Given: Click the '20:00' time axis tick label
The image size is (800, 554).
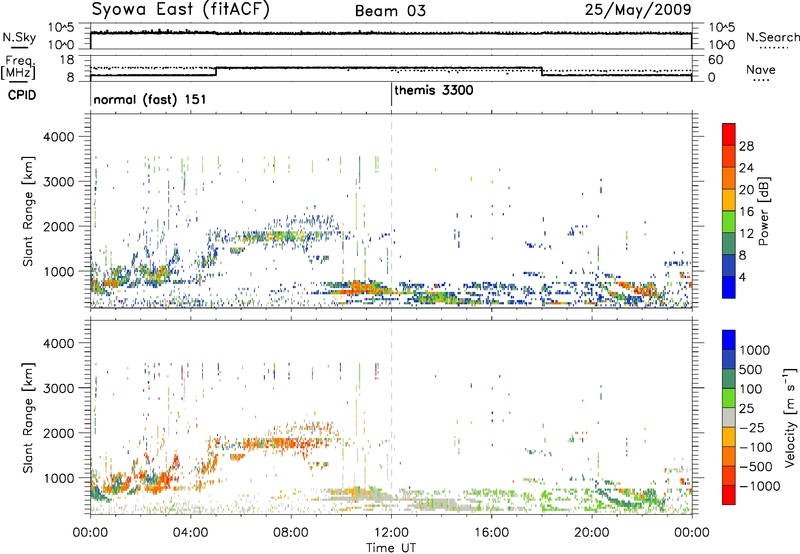Looking at the screenshot, I should point(592,533).
